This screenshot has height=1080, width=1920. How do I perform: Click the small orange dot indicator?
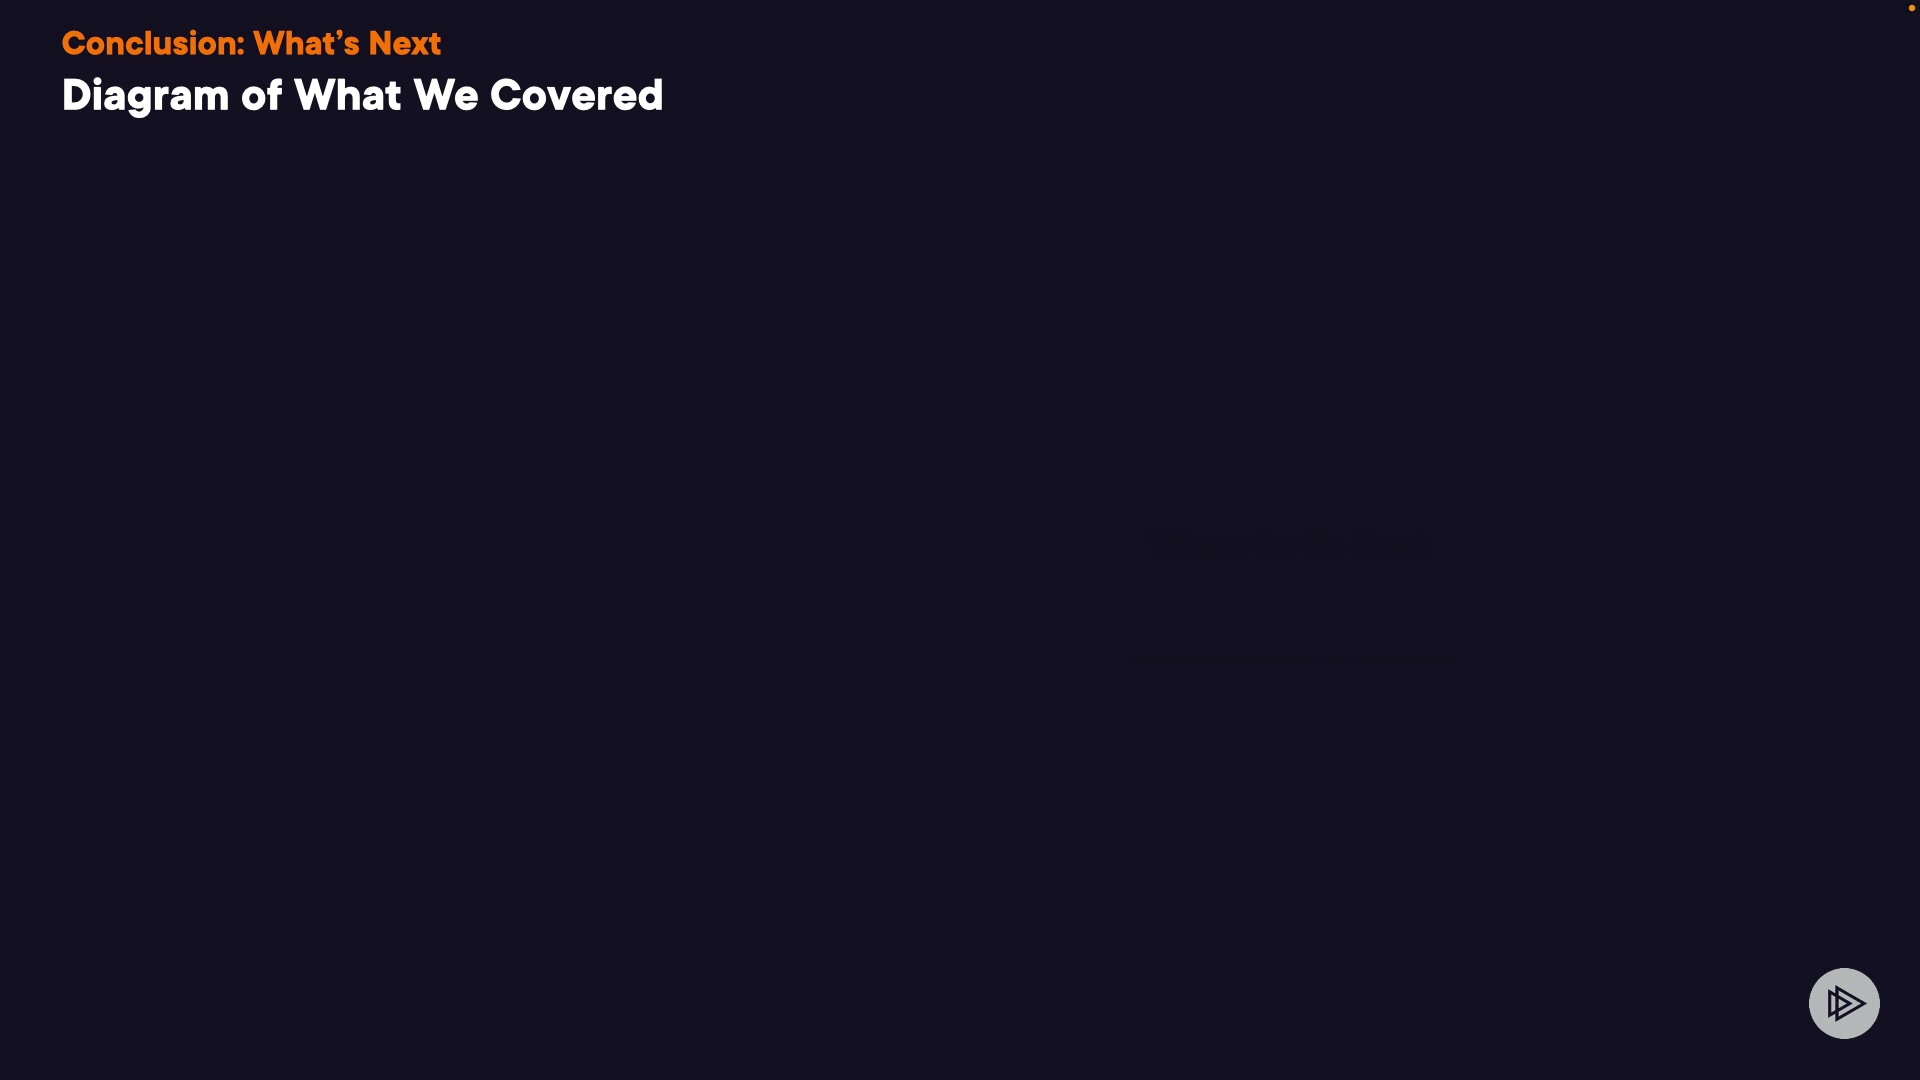1912,8
